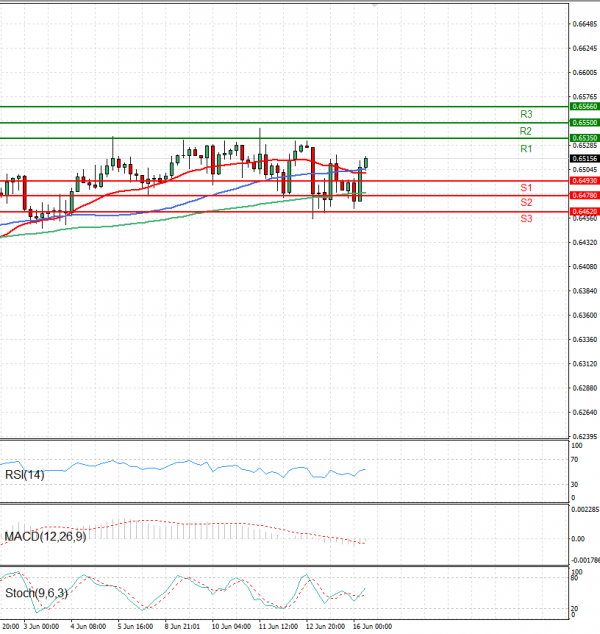The height and width of the screenshot is (634, 600).
Task: Select the green 0.65500 price tag
Action: 585,123
